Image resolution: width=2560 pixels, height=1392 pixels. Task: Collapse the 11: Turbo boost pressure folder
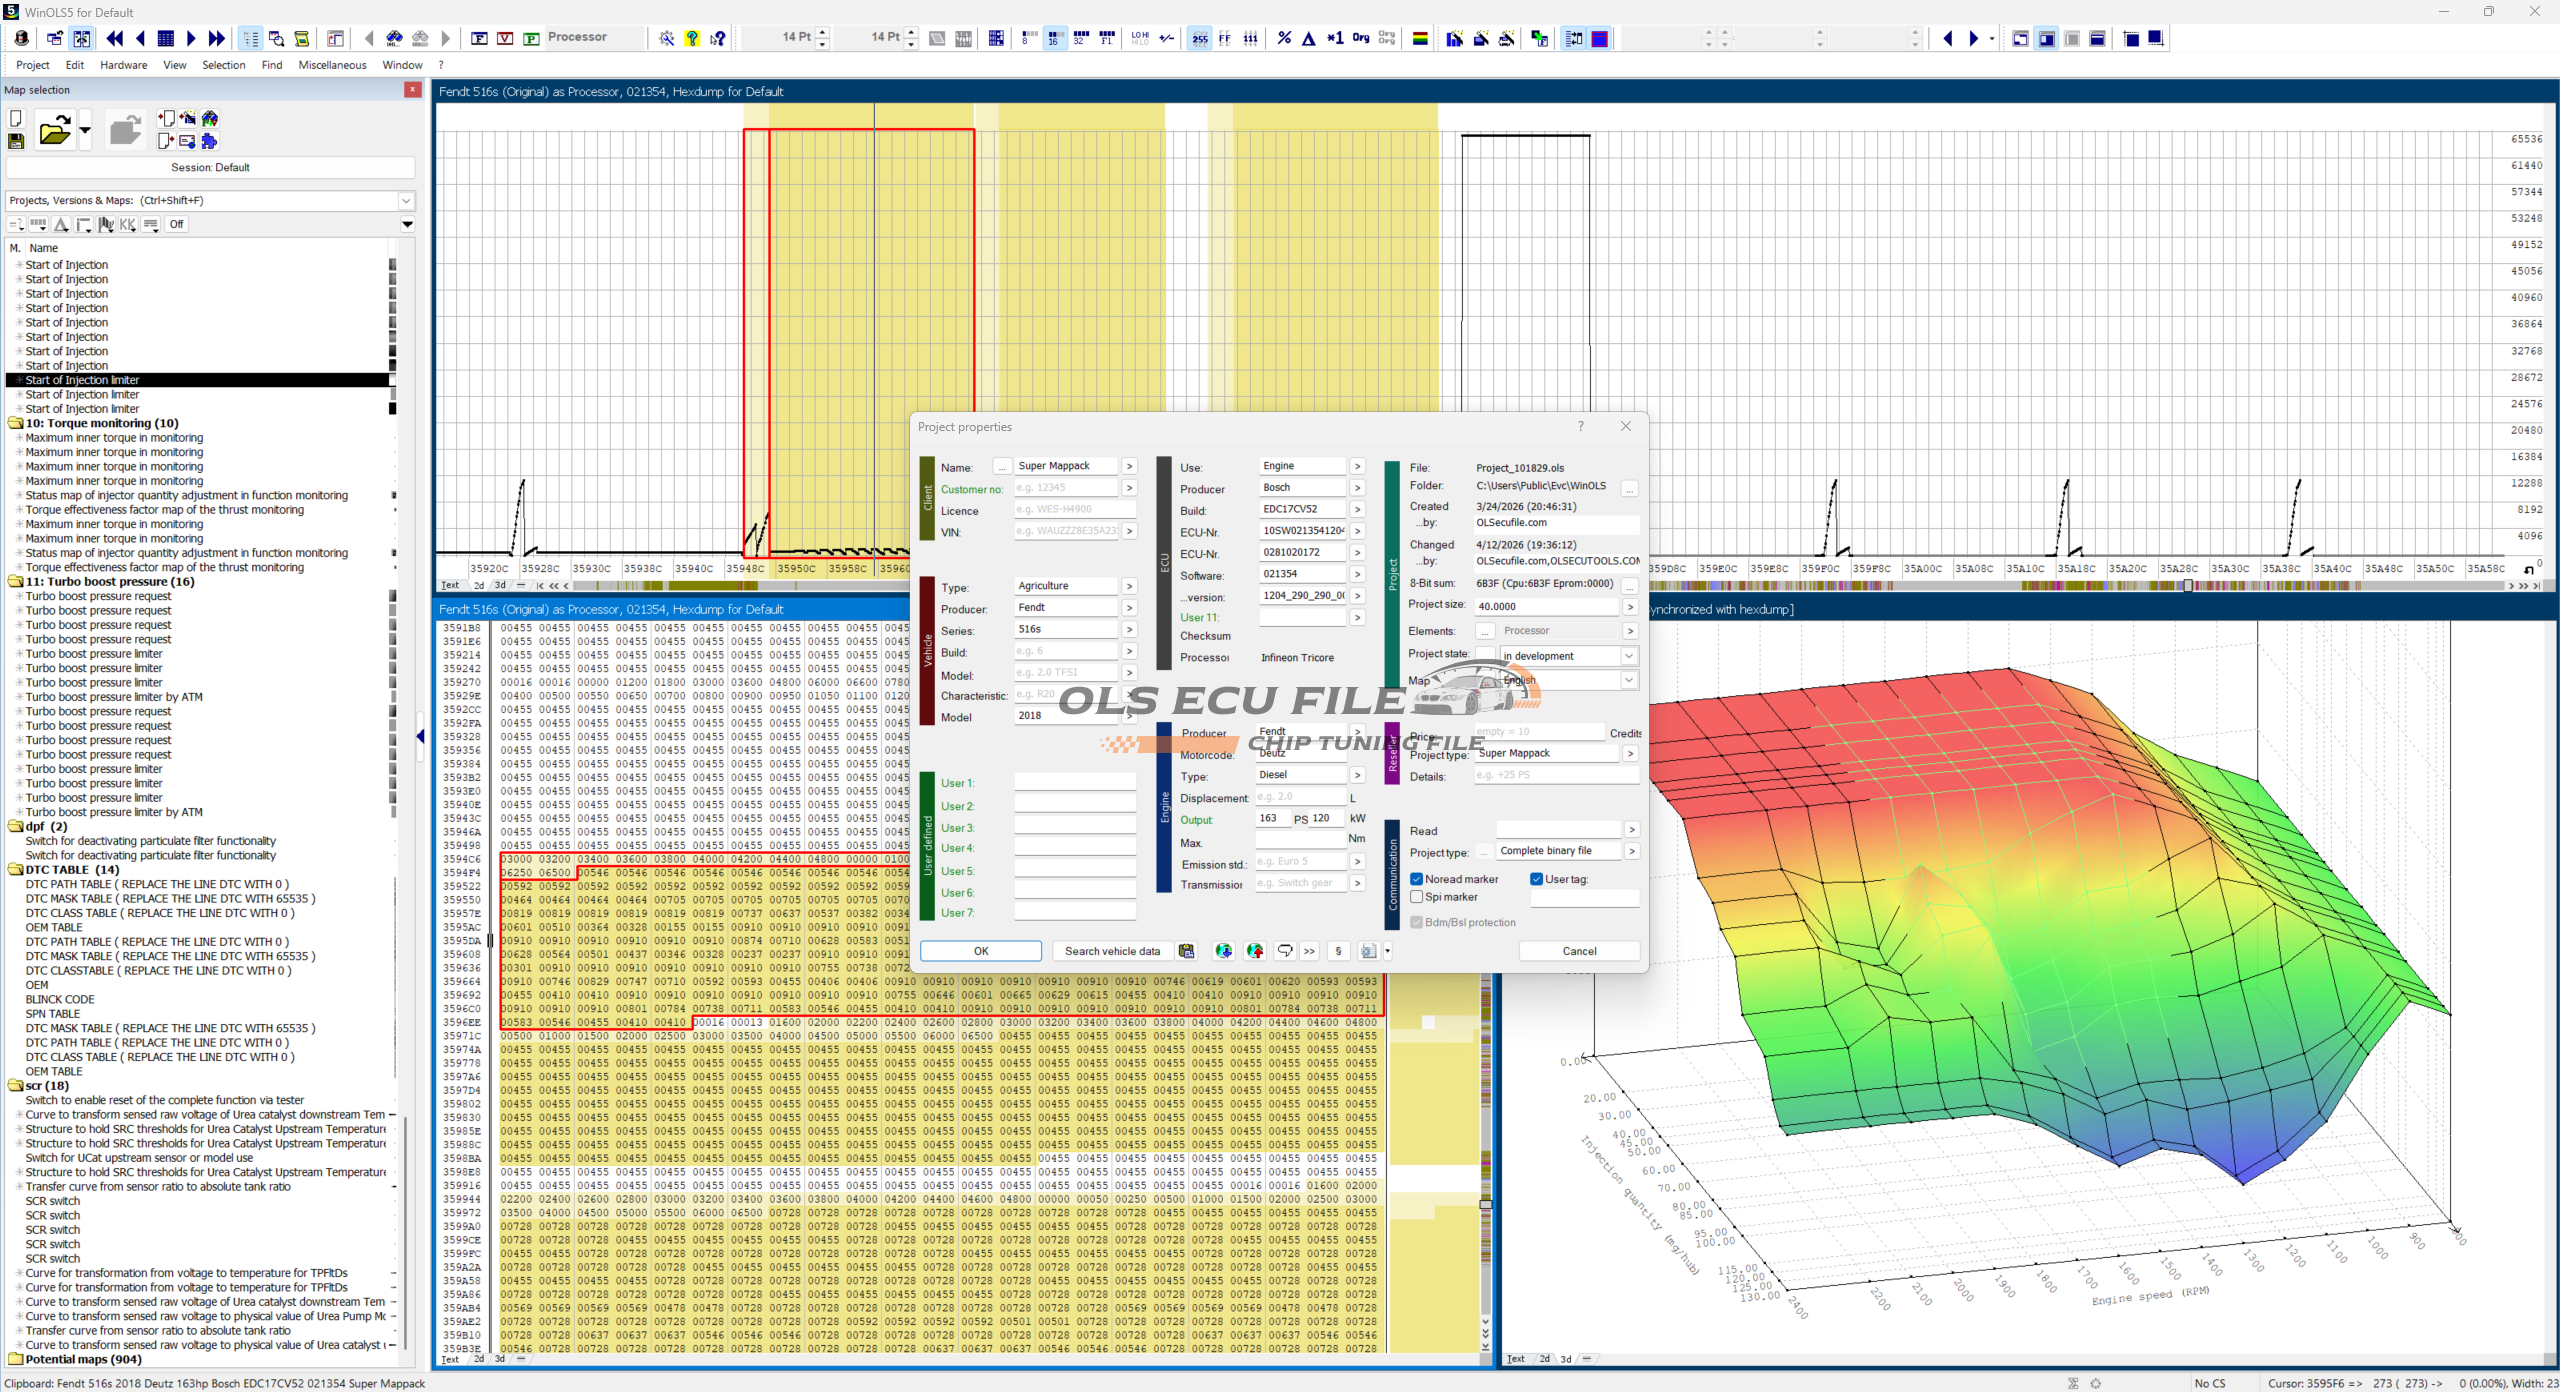click(15, 581)
